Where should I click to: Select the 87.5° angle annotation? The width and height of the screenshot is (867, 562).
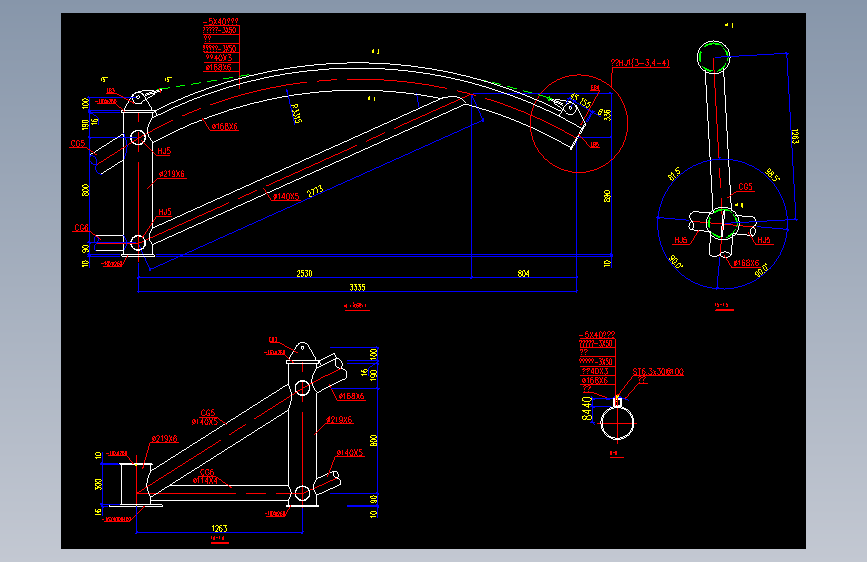[674, 174]
